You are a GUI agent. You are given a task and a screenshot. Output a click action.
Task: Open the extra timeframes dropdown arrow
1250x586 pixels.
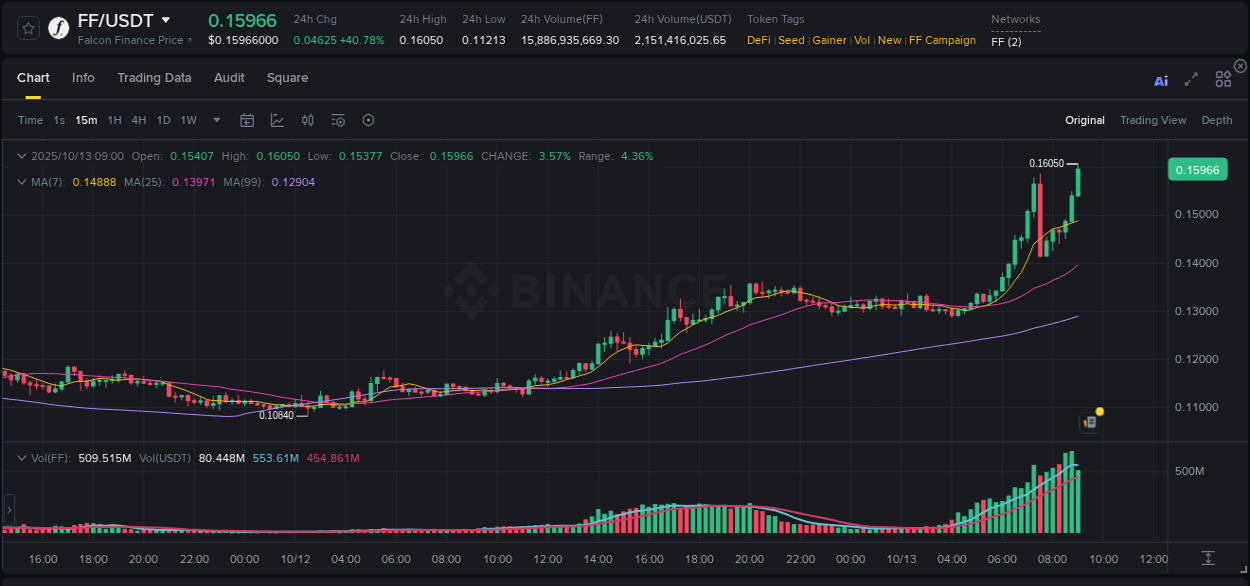[x=216, y=119]
